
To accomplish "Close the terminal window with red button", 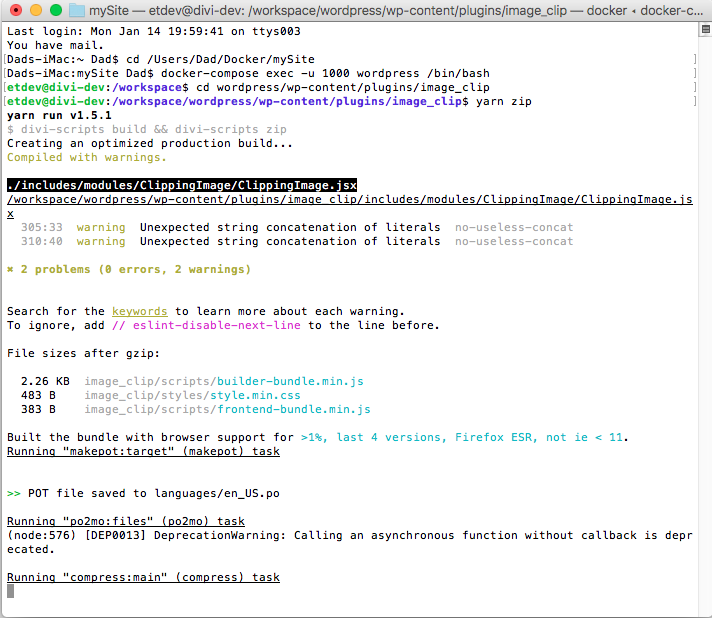I will pos(16,10).
